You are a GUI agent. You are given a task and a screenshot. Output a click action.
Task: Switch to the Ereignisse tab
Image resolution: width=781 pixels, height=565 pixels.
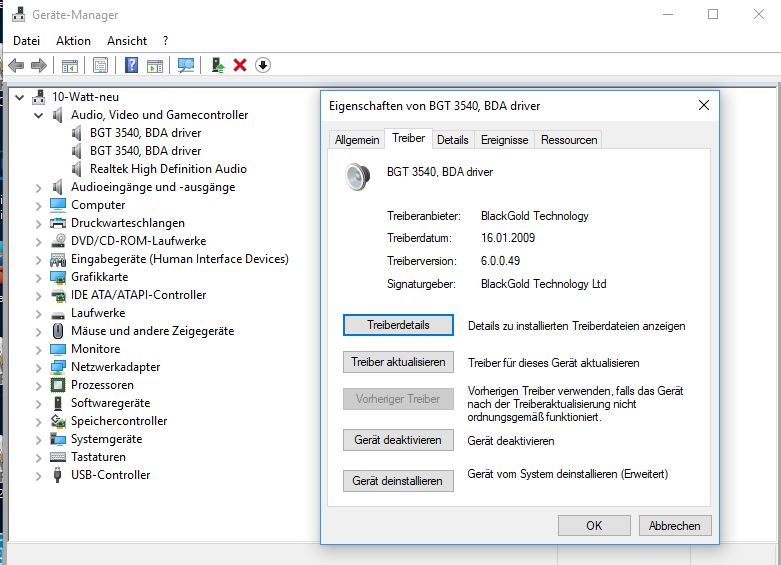(x=504, y=140)
